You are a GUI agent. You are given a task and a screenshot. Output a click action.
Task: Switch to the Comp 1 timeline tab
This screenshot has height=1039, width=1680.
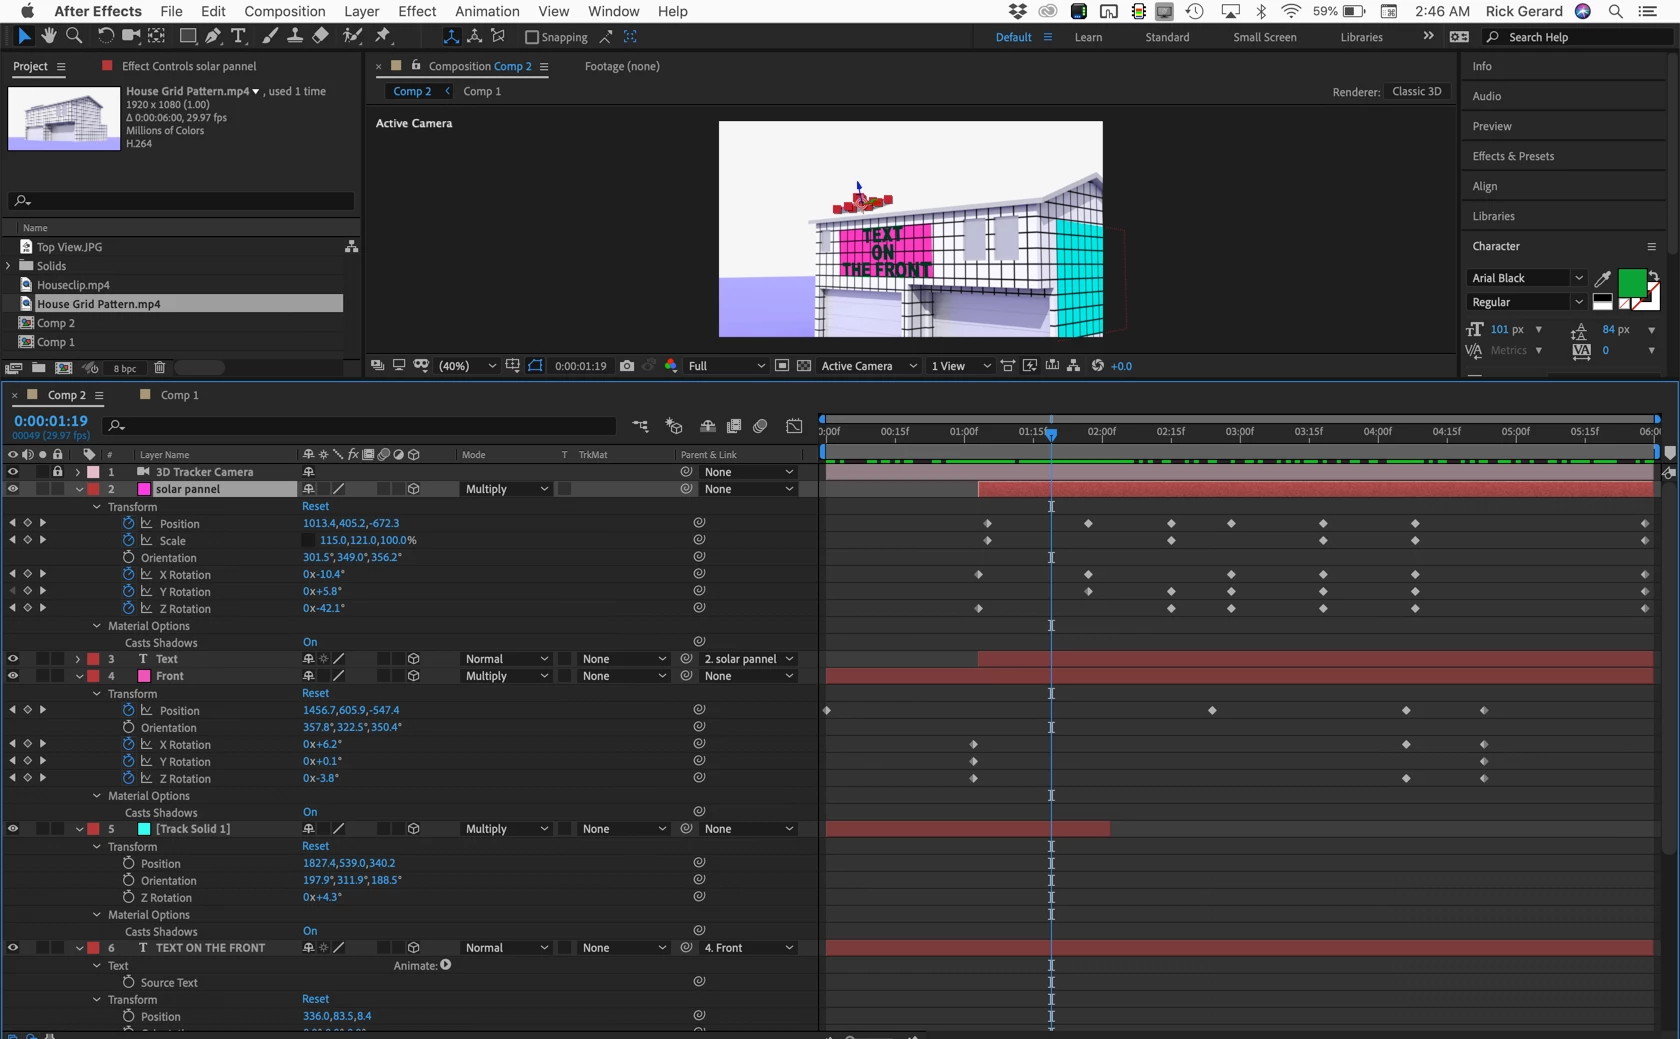pyautogui.click(x=180, y=395)
